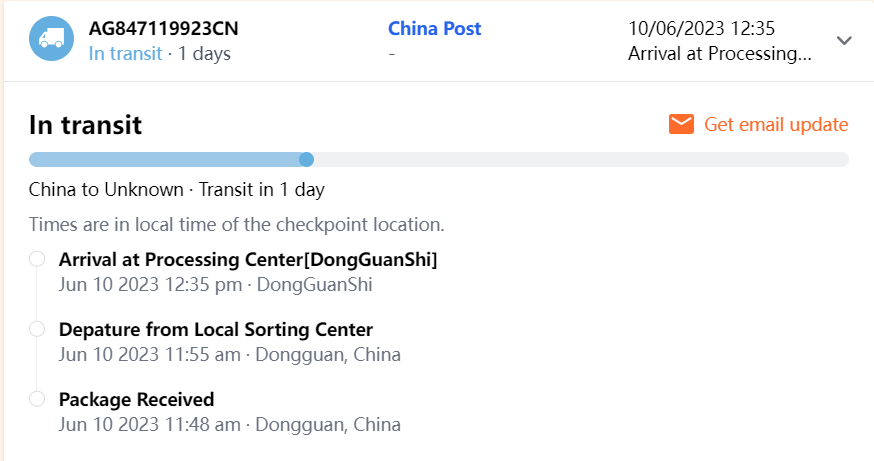
Task: Click the truncated "Arrival at Processing..." header text
Action: pos(719,53)
